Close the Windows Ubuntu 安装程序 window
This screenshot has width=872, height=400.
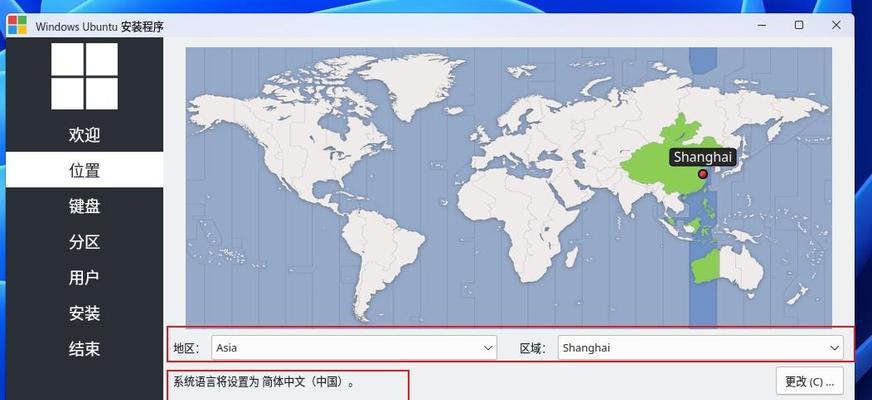836,25
